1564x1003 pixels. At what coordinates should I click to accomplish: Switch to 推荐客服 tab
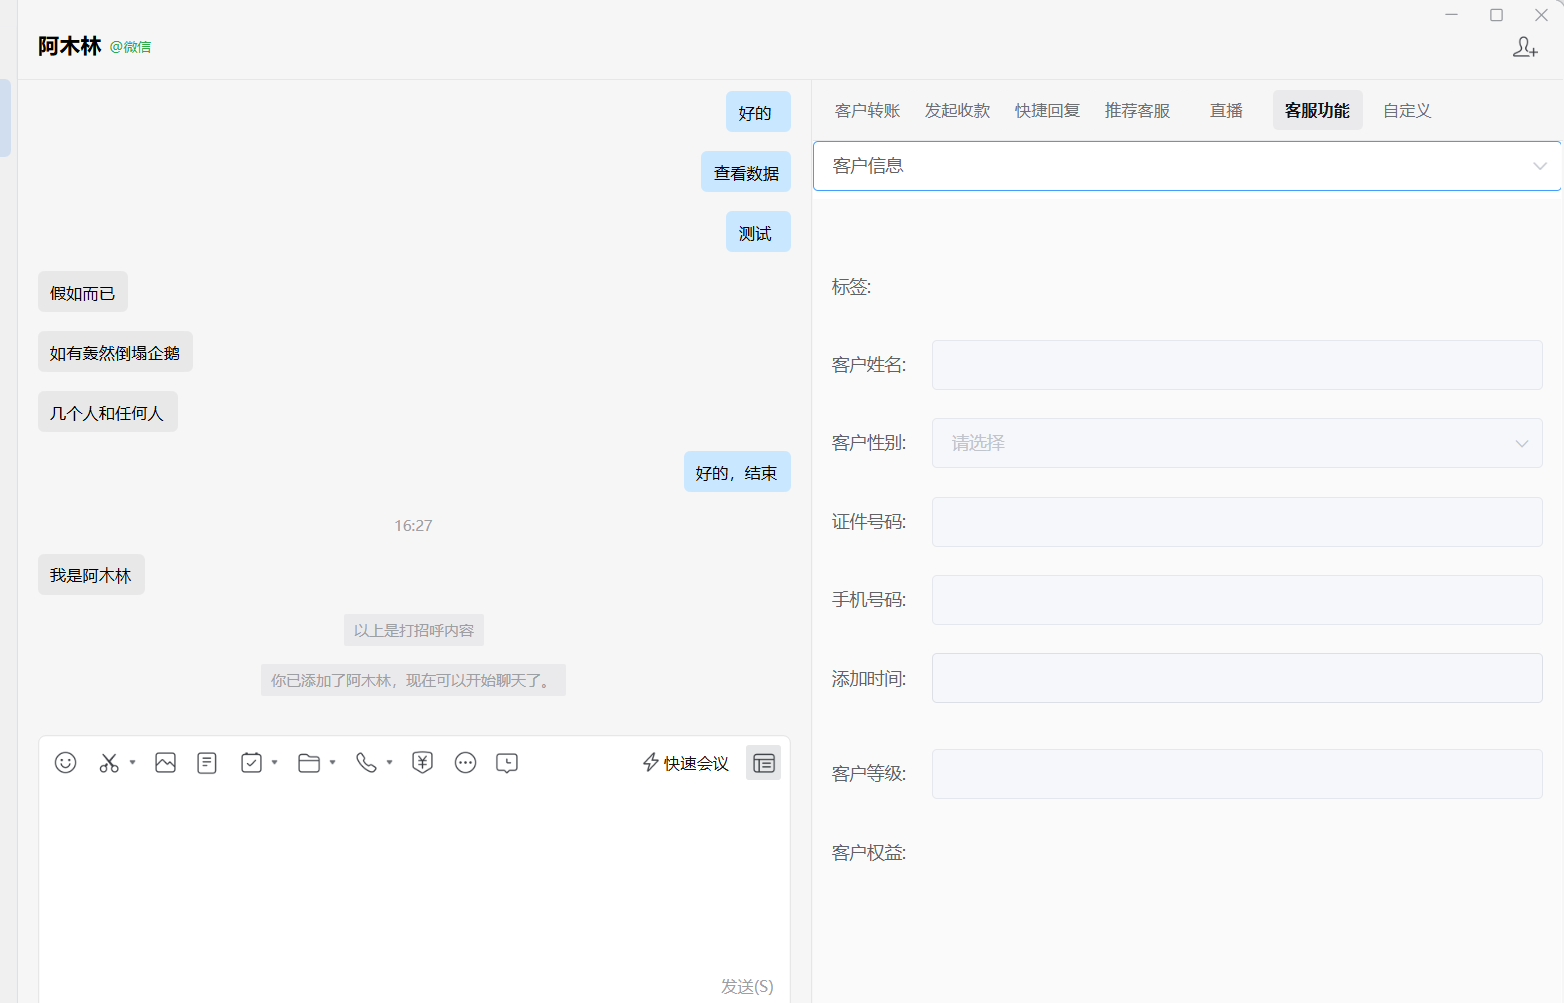tap(1137, 110)
